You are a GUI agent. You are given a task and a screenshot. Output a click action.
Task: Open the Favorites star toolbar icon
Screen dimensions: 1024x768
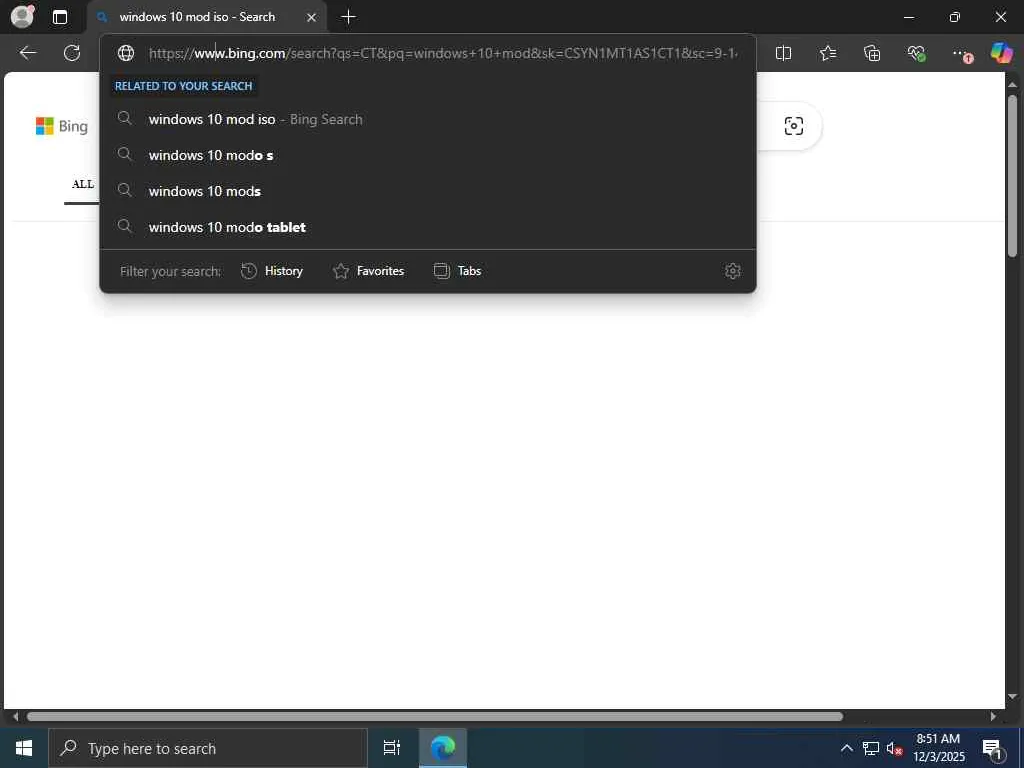point(827,53)
